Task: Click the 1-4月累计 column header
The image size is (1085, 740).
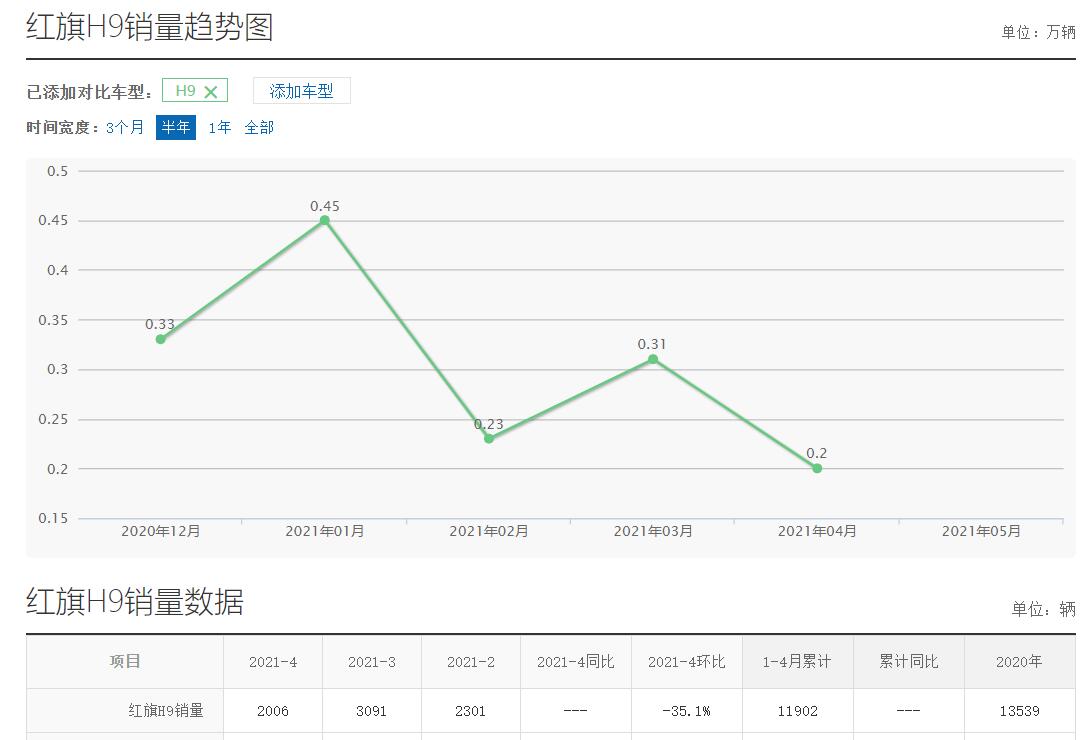Action: [797, 662]
